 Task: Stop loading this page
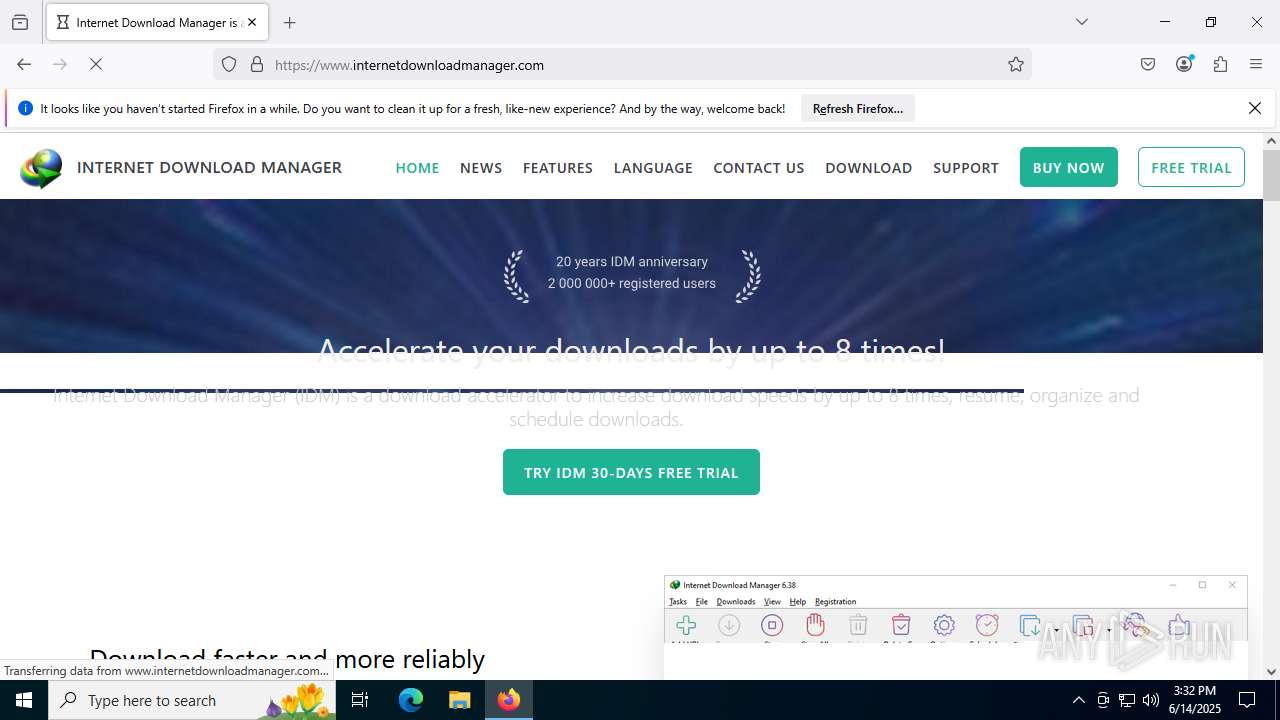click(x=96, y=64)
